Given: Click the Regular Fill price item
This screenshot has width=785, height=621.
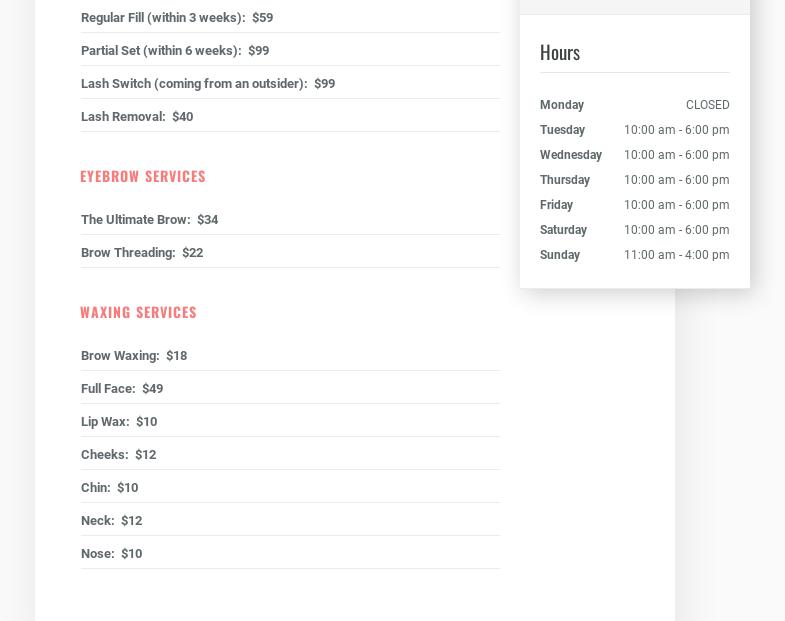Looking at the screenshot, I should point(177,18).
